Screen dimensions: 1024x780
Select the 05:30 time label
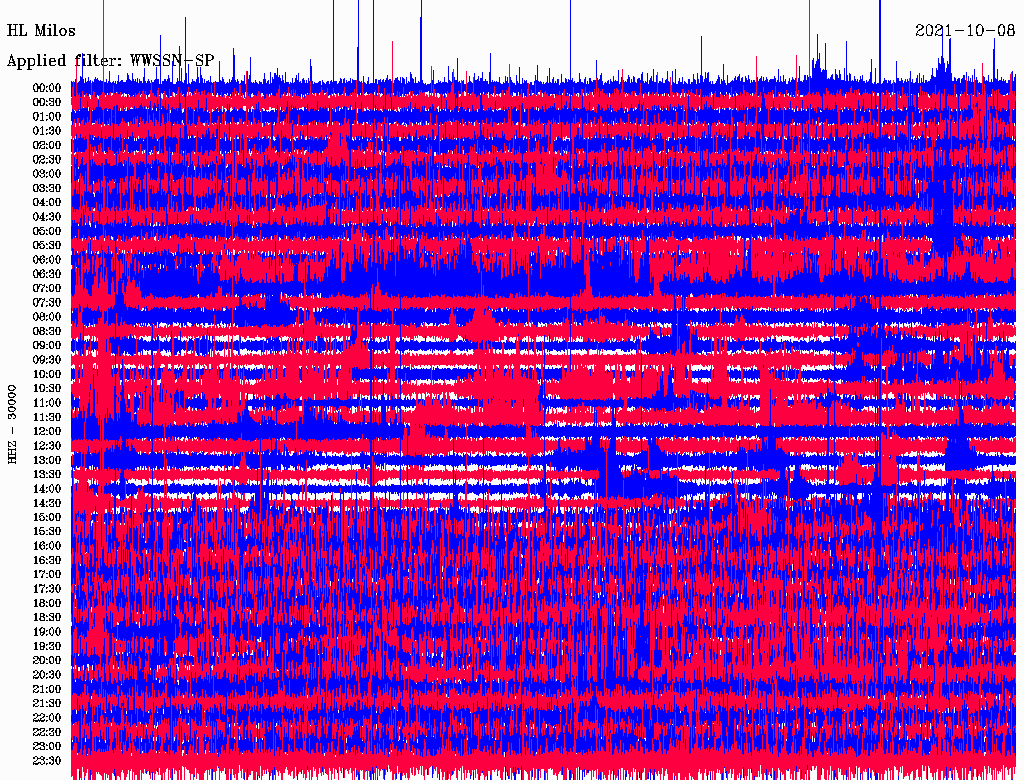coord(47,245)
